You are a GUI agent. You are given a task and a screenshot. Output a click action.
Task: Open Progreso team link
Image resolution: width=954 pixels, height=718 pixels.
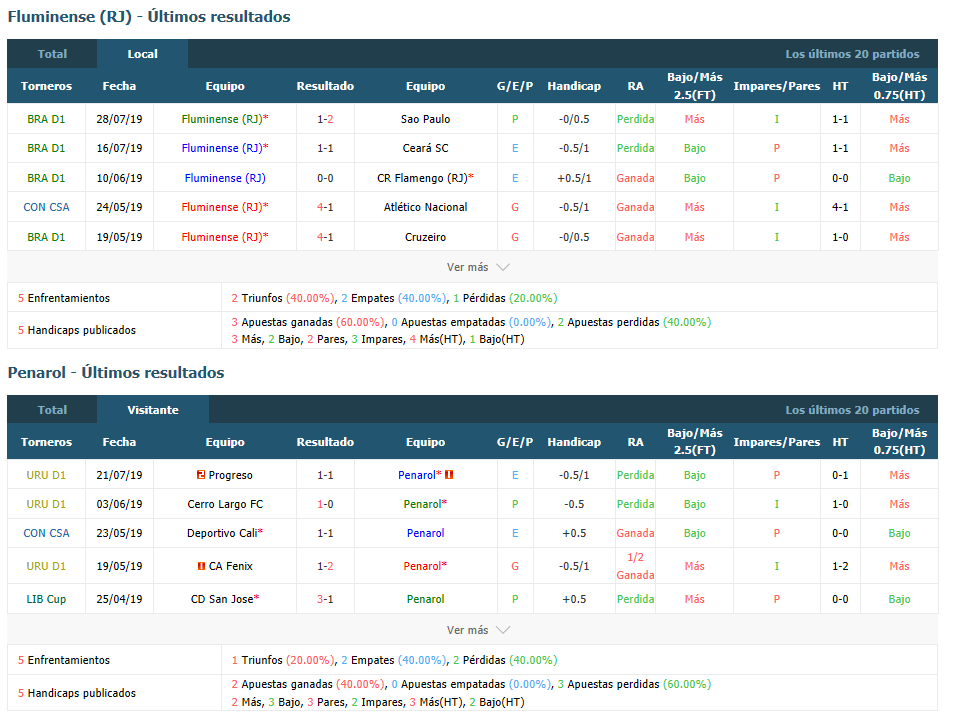point(230,475)
